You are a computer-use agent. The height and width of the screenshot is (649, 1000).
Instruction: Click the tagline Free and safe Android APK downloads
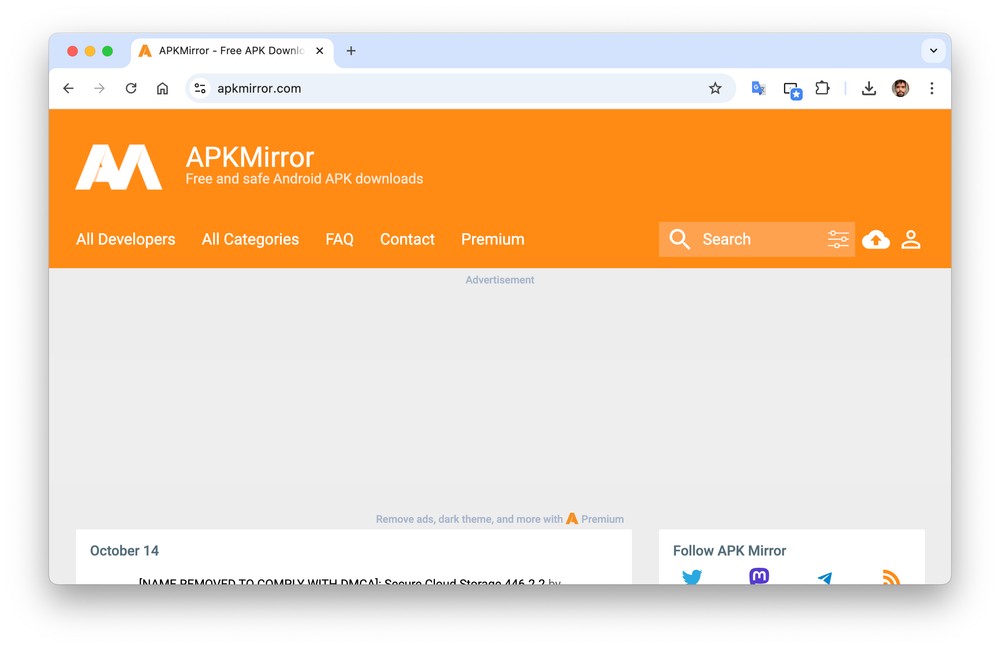tap(304, 179)
